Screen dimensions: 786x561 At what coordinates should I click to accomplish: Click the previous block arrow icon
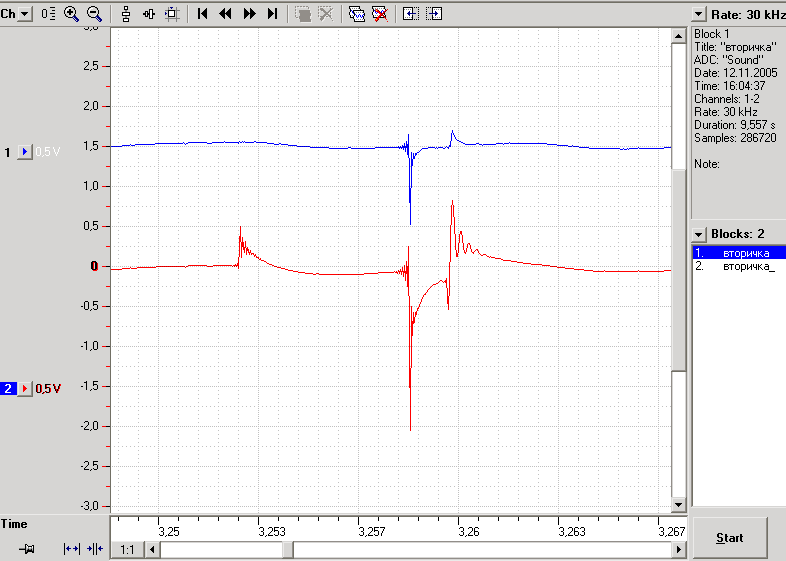(x=411, y=14)
